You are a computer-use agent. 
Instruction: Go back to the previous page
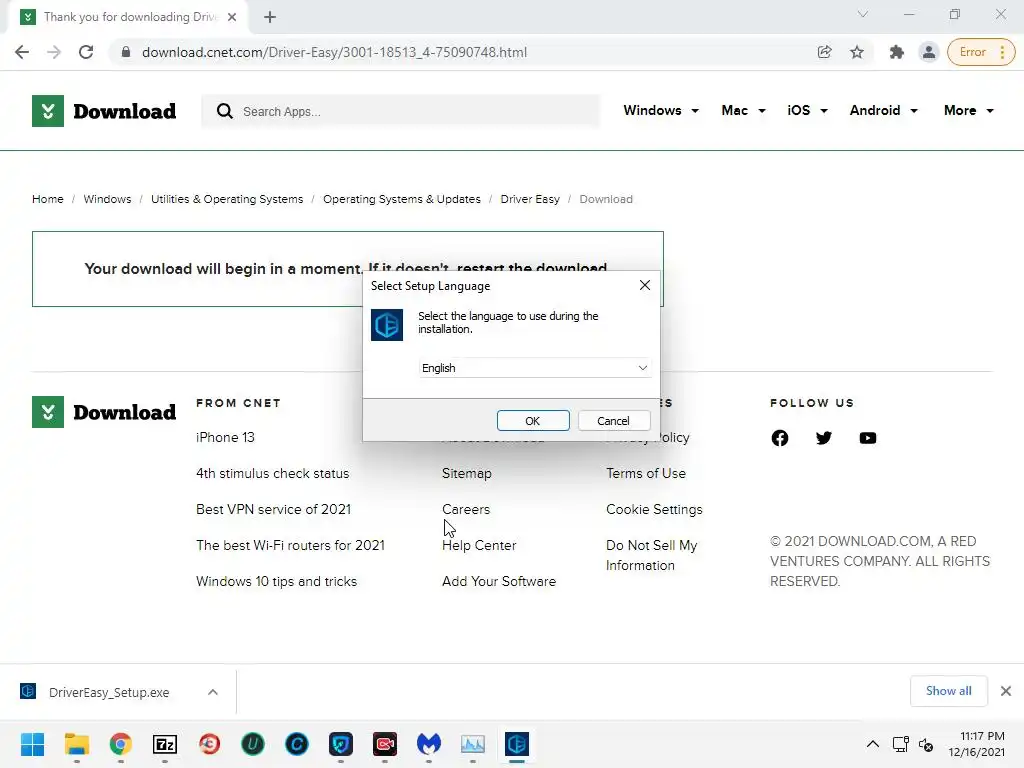click(22, 52)
